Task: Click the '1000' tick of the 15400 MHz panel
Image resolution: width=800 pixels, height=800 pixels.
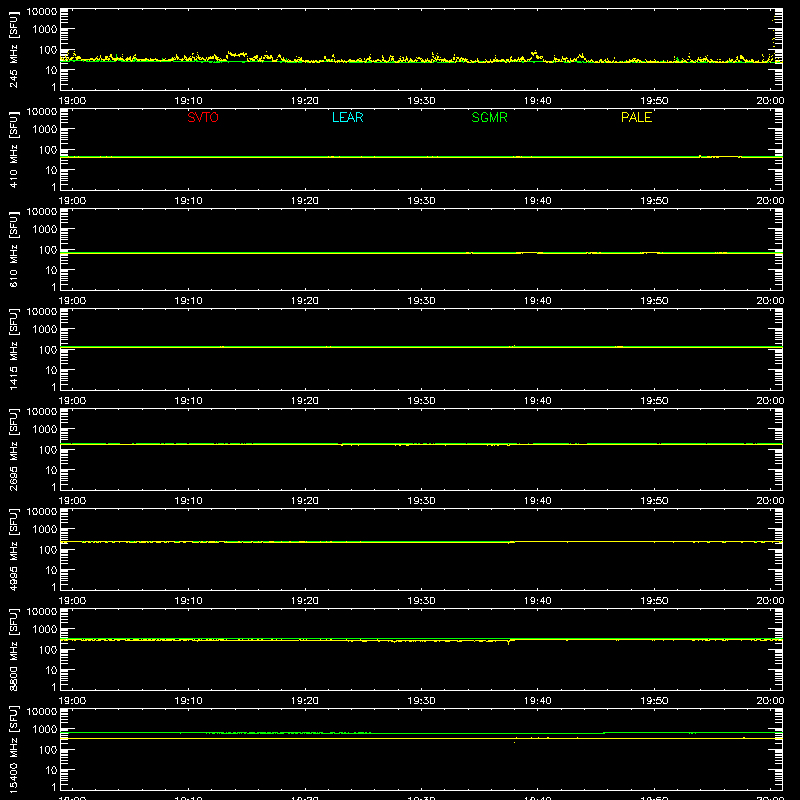Action: tap(45, 729)
